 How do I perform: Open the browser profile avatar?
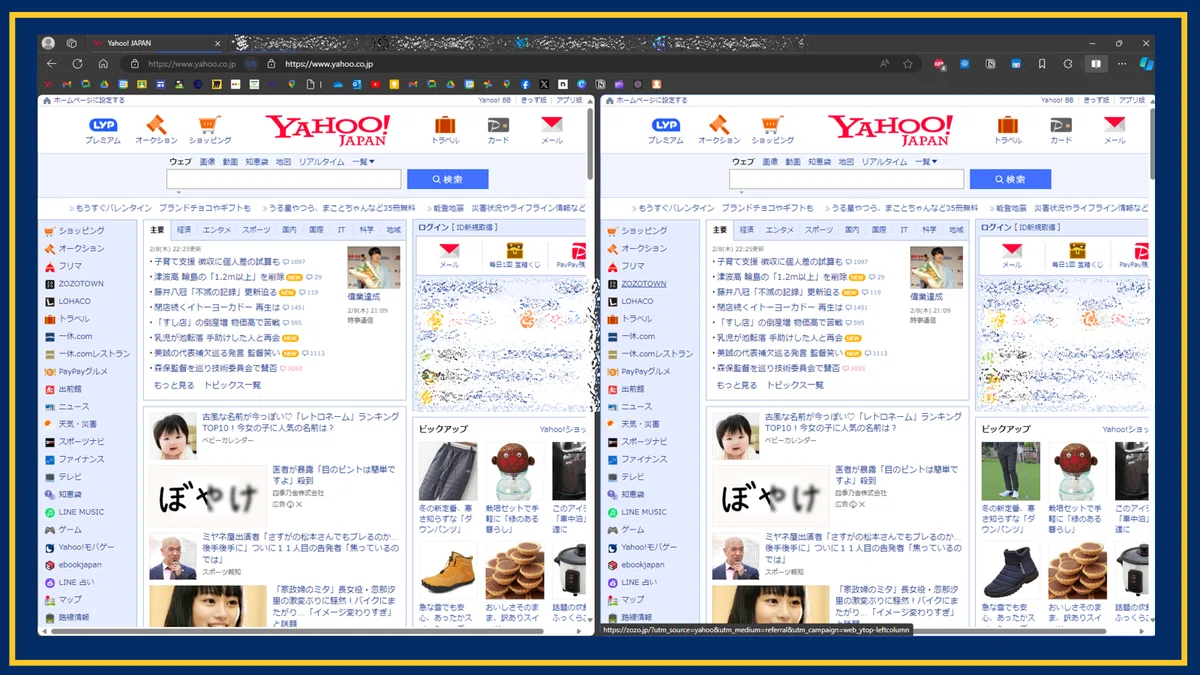[48, 44]
